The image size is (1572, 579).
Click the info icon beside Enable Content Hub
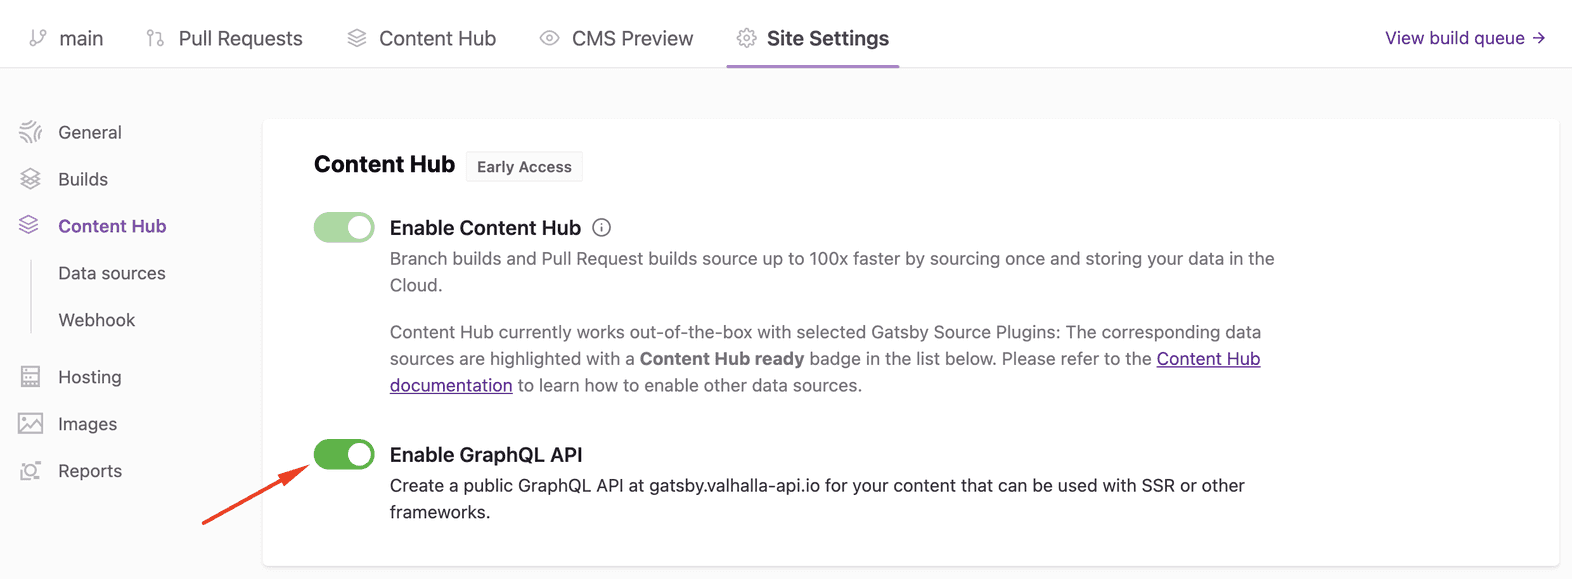(x=600, y=227)
